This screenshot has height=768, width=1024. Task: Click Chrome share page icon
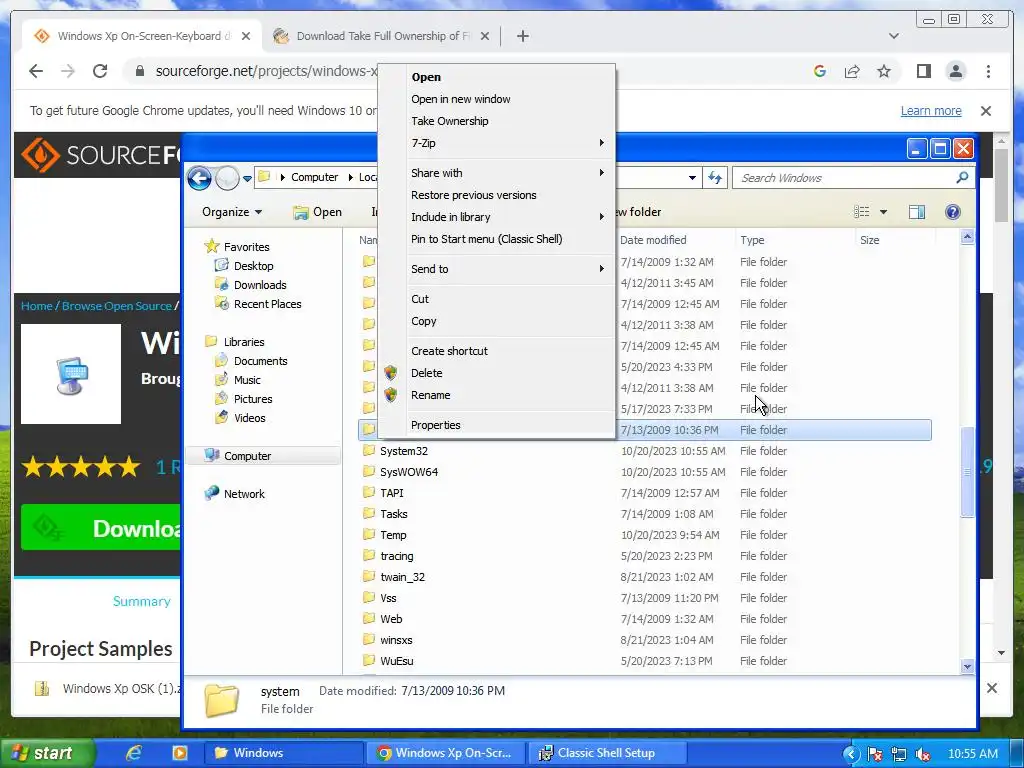(852, 71)
